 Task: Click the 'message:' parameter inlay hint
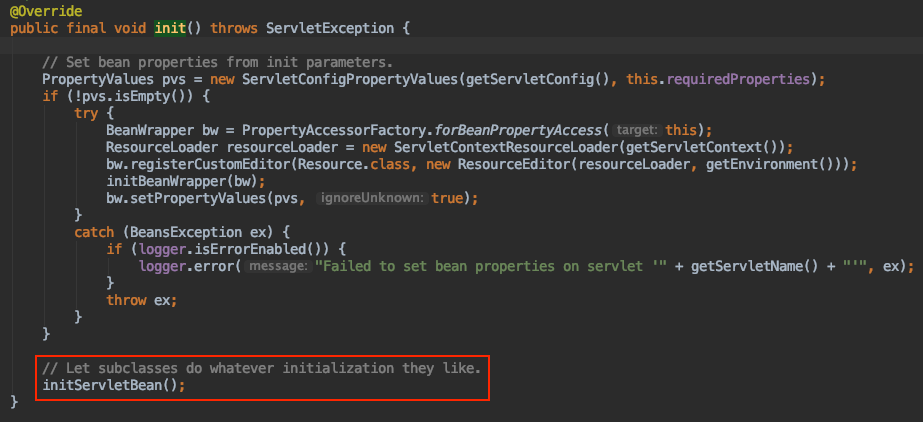click(278, 267)
